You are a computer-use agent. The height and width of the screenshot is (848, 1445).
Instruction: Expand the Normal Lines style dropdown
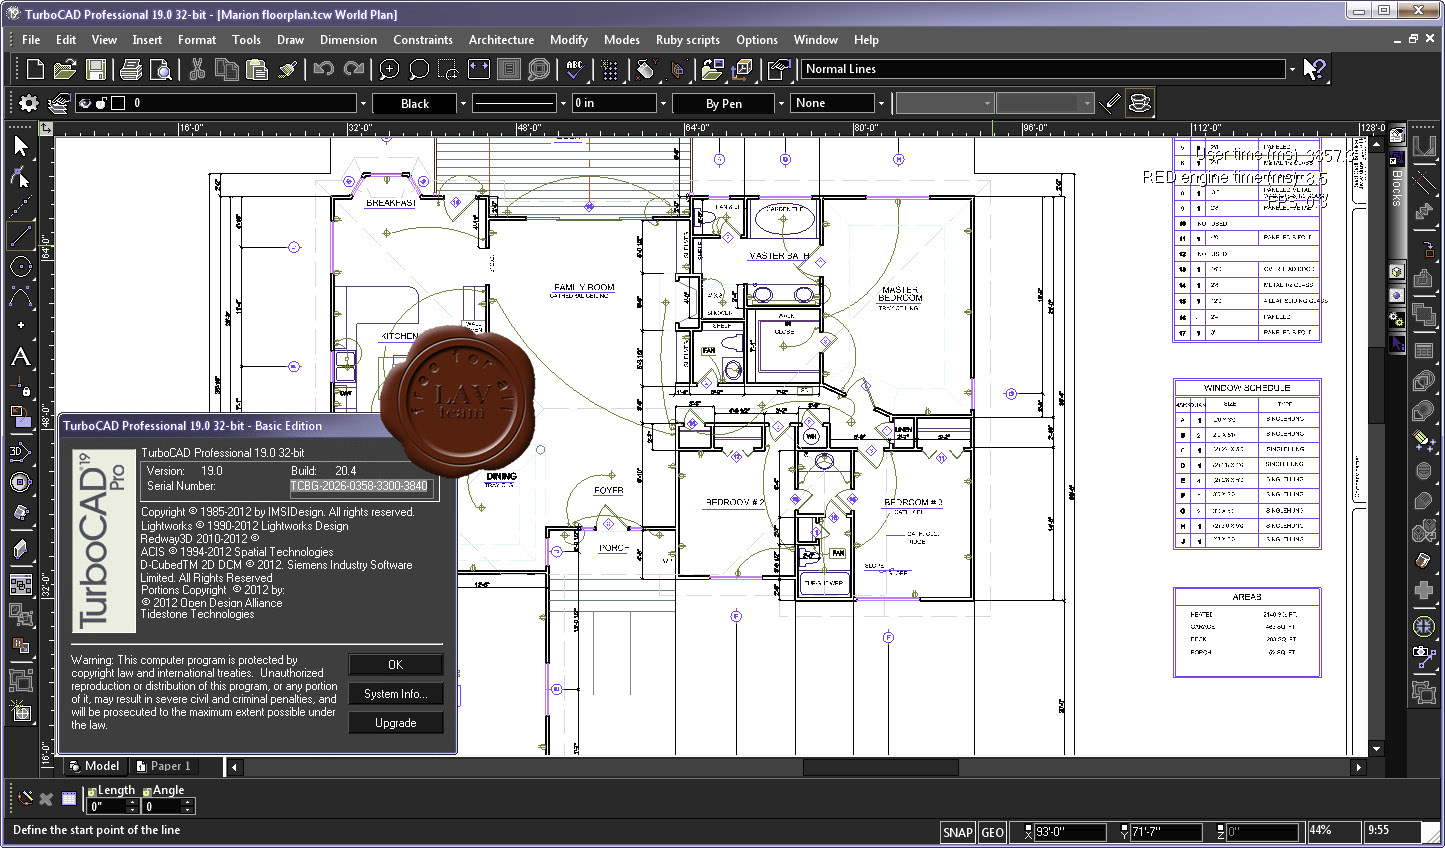tap(1292, 69)
